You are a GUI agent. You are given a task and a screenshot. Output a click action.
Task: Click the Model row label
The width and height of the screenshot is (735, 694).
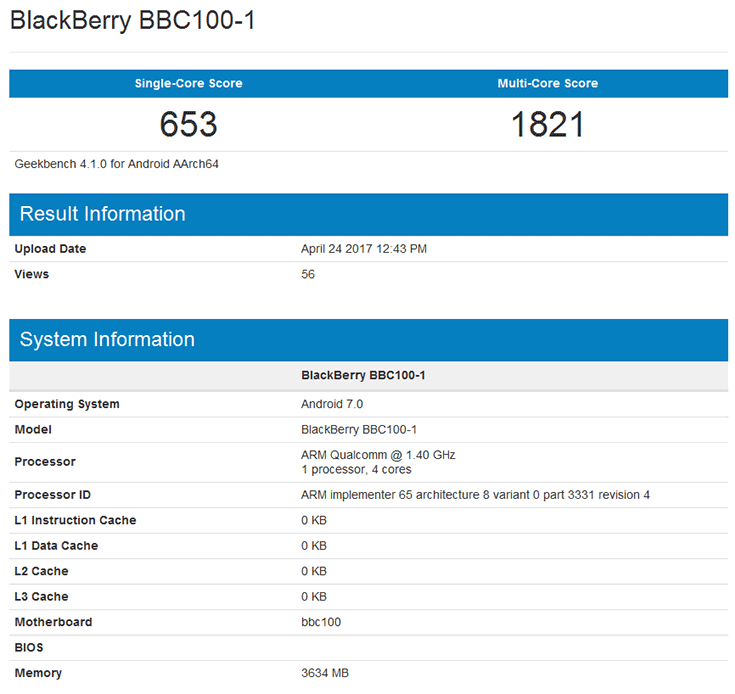coord(33,430)
